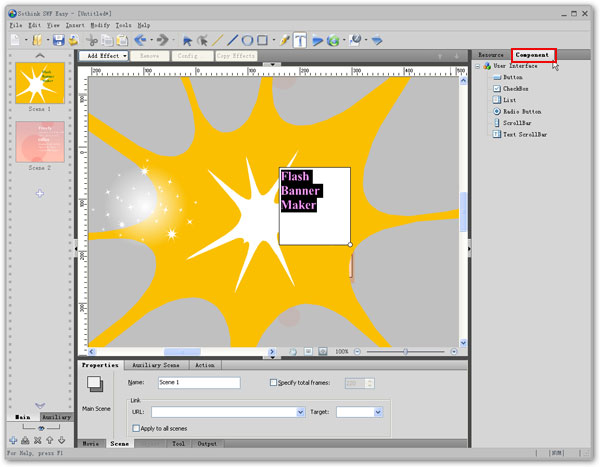Click the move scene down arrow icon
Screen dimensions: 600x467
click(61, 440)
